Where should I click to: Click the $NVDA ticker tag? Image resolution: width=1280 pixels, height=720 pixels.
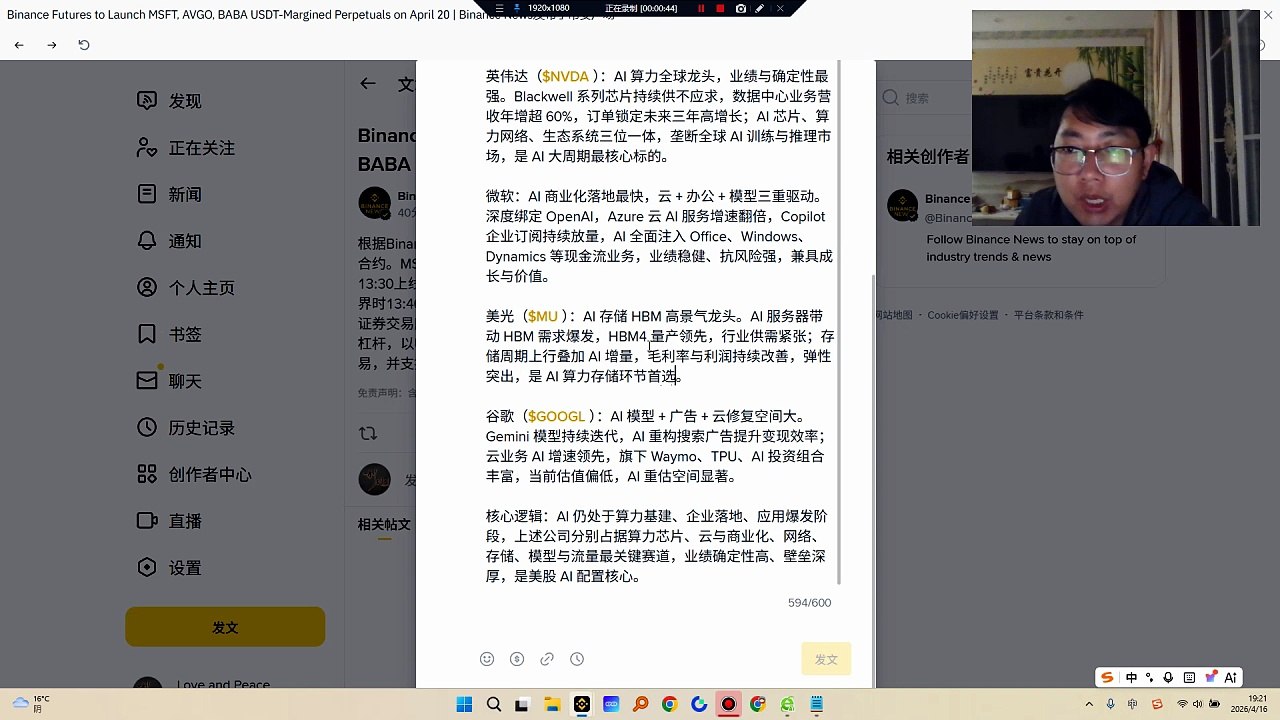tap(565, 76)
